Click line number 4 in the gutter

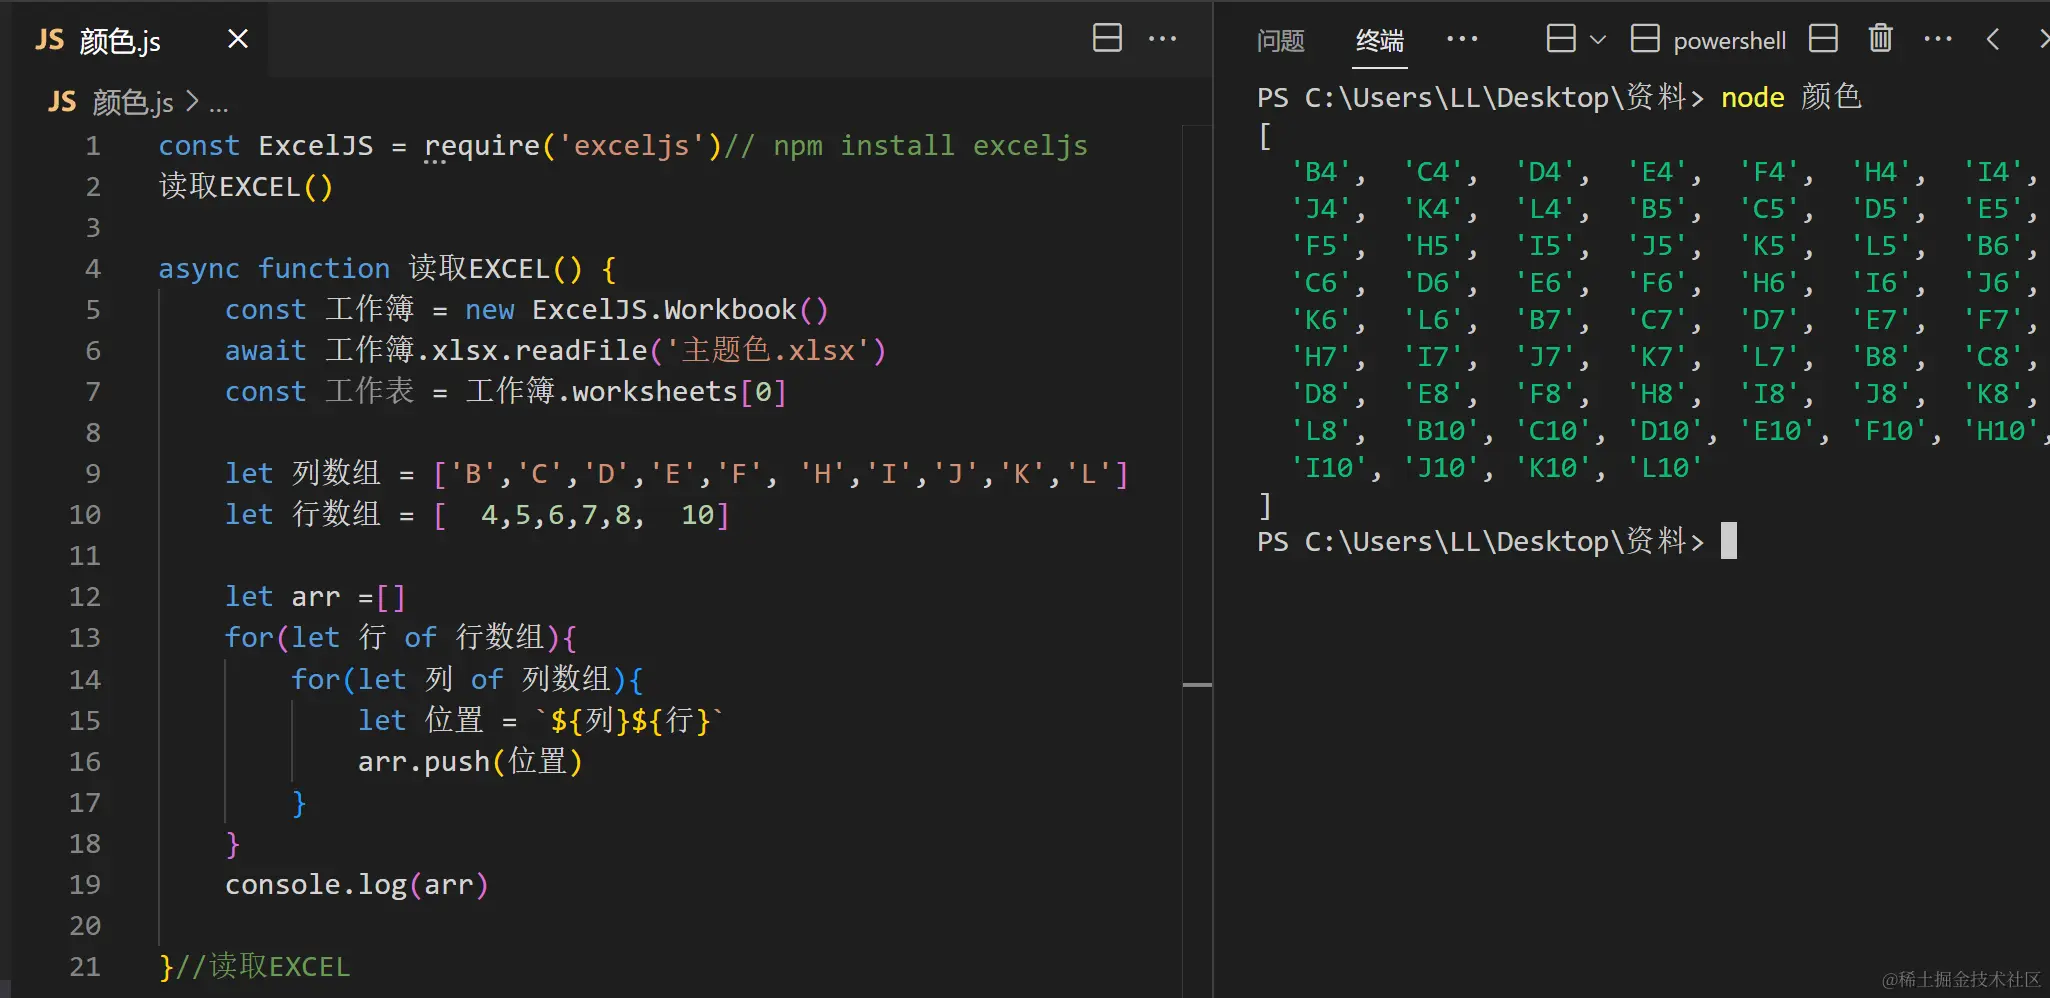(93, 269)
